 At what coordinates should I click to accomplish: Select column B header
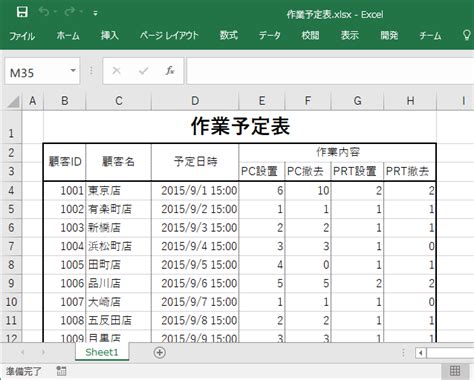pyautogui.click(x=65, y=101)
